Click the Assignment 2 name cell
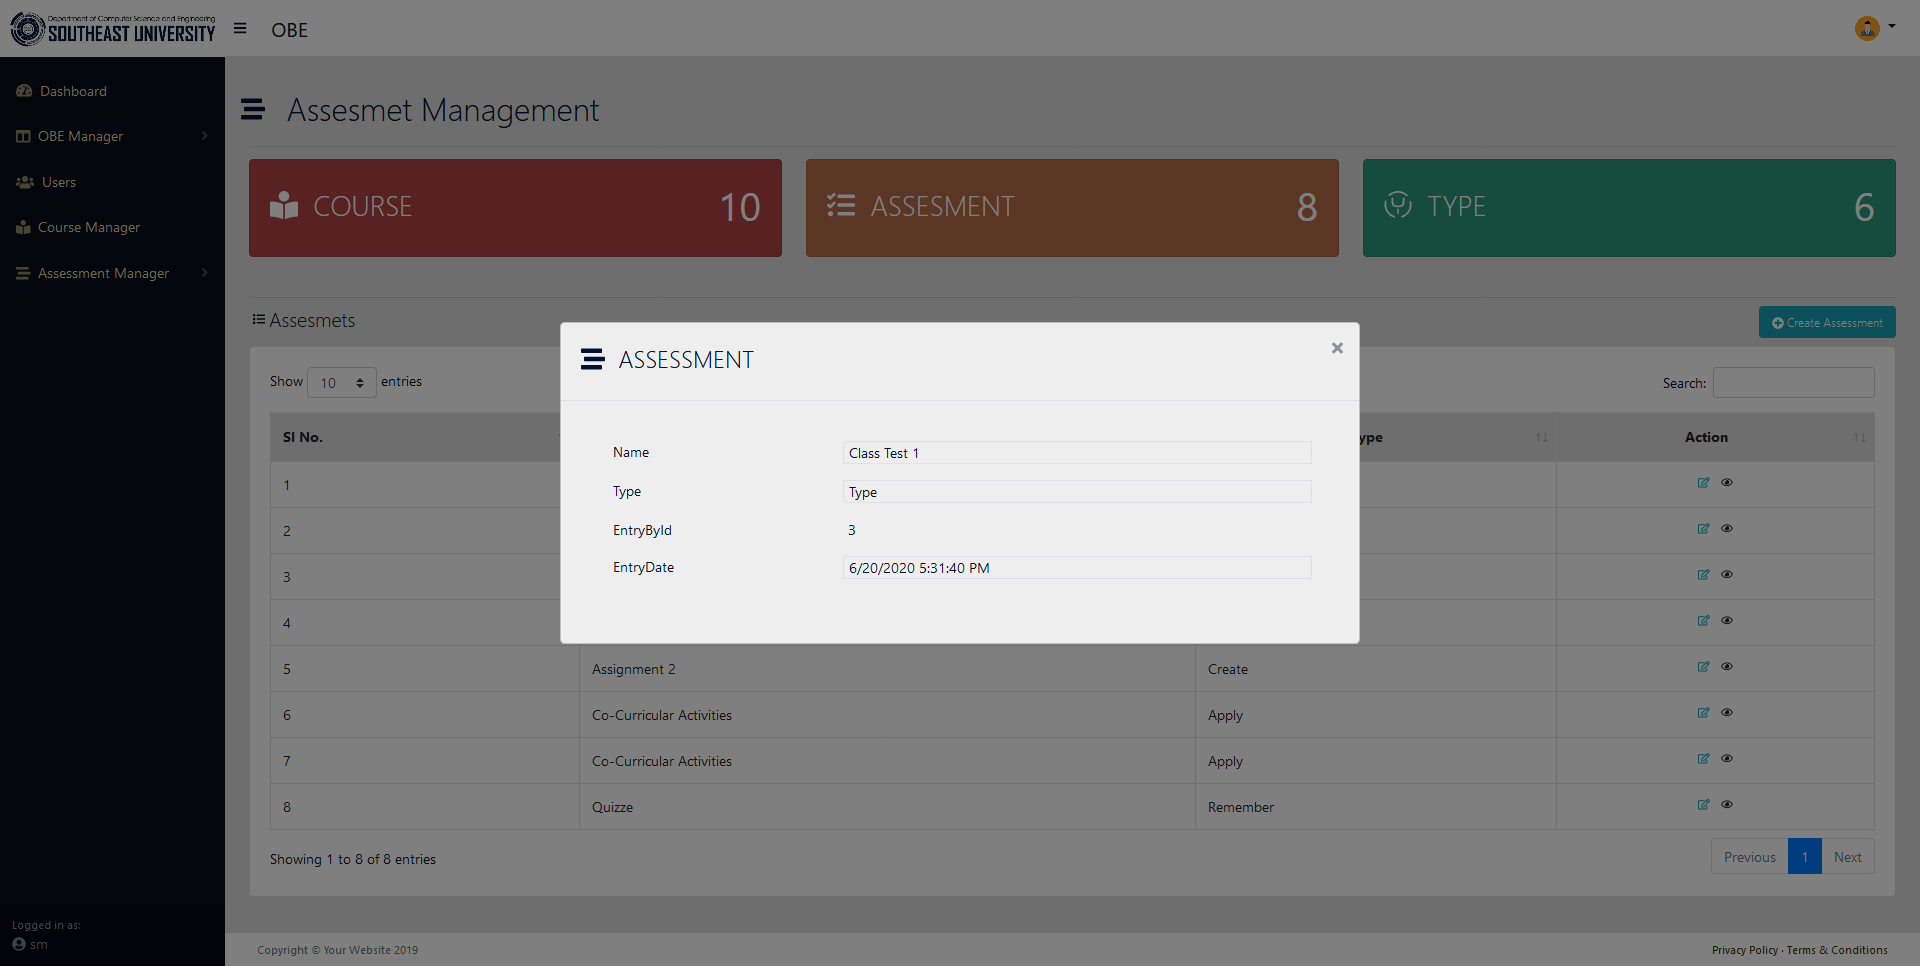This screenshot has width=1920, height=966. point(887,669)
